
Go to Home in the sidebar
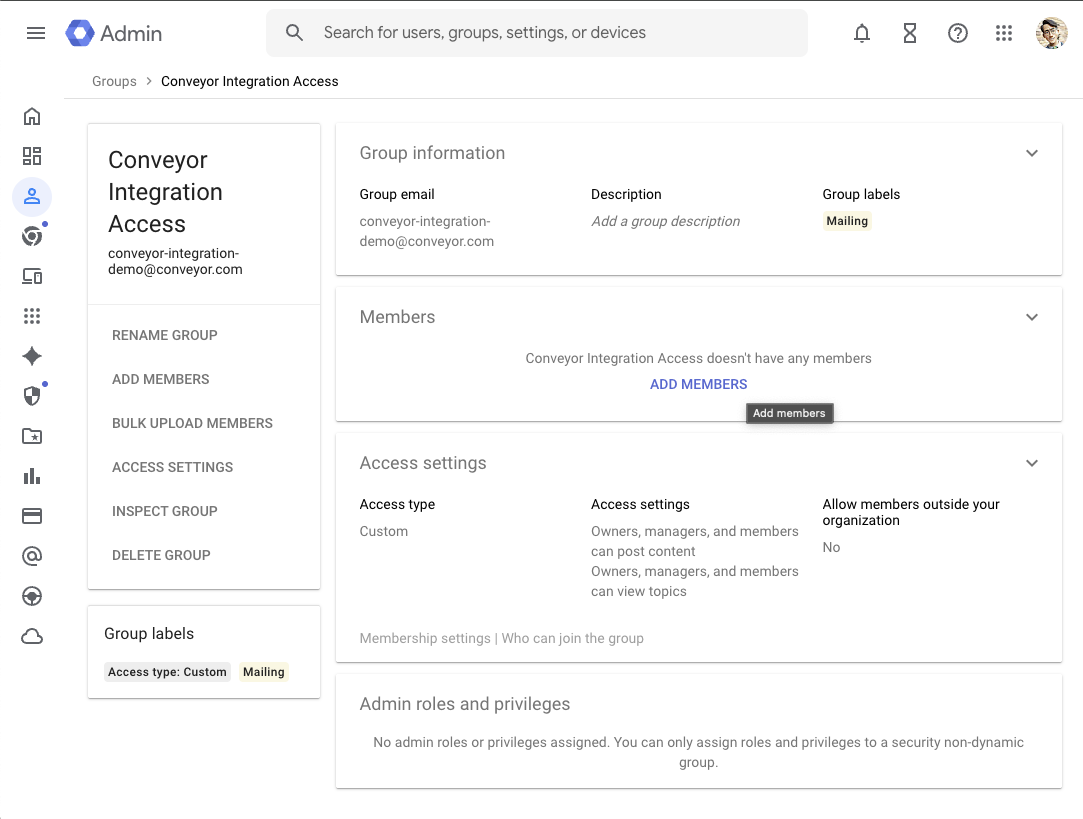32,116
